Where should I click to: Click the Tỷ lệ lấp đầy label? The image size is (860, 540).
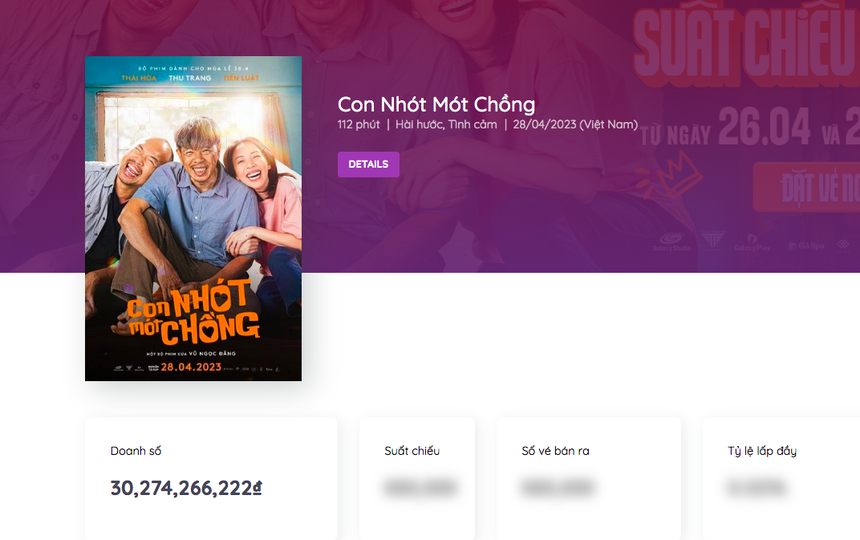[x=762, y=451]
